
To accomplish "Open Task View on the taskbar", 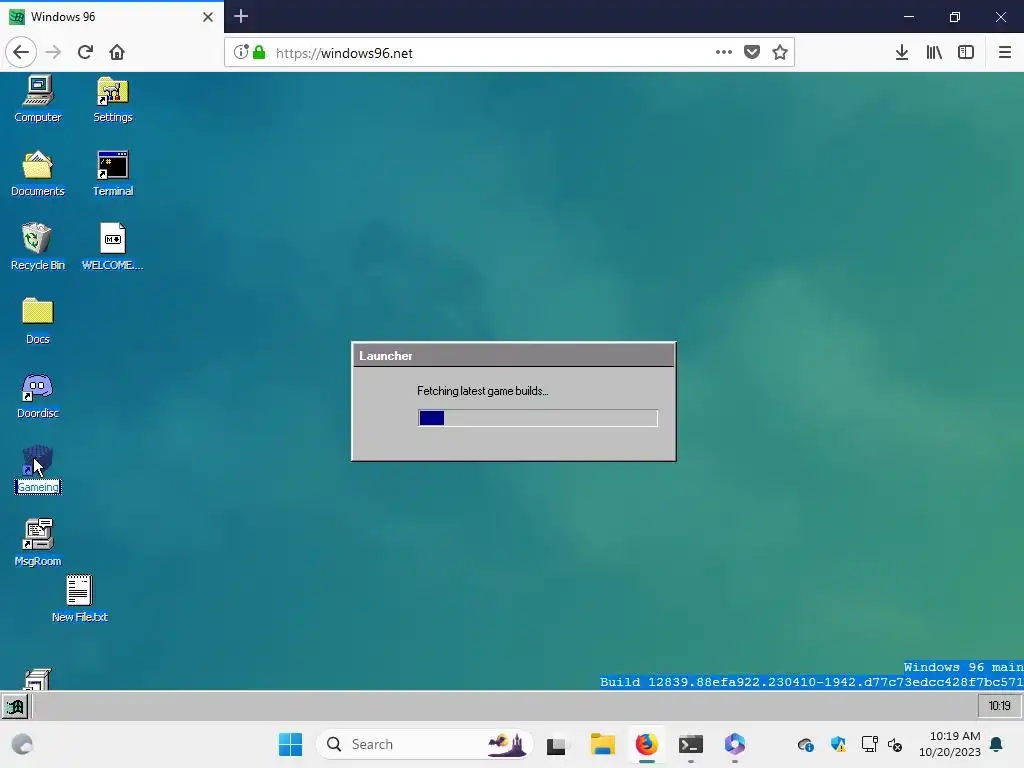I will pos(556,744).
